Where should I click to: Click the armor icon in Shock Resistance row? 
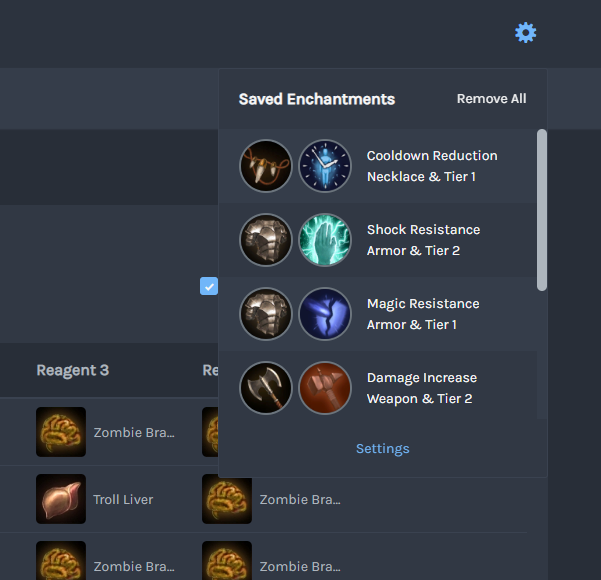[x=266, y=240]
